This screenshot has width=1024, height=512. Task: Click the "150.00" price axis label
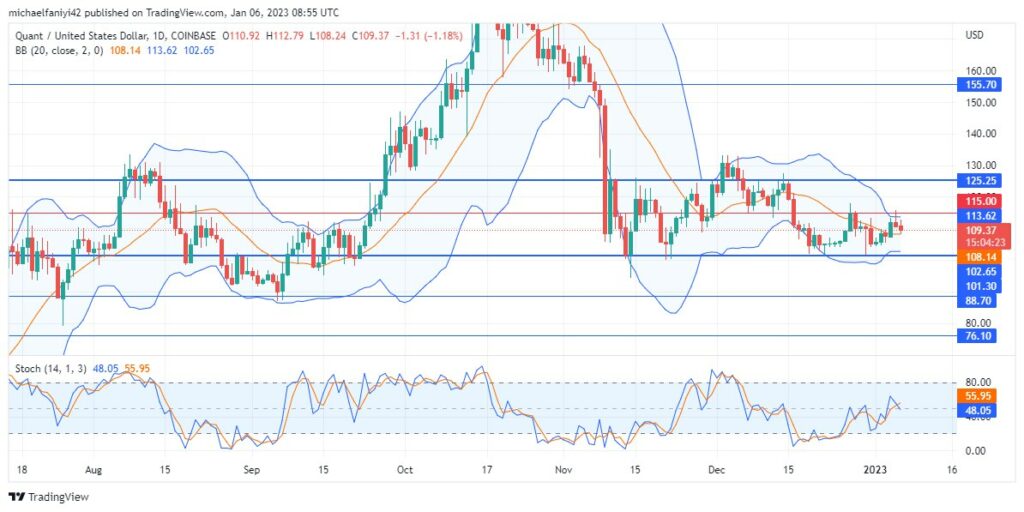click(982, 103)
